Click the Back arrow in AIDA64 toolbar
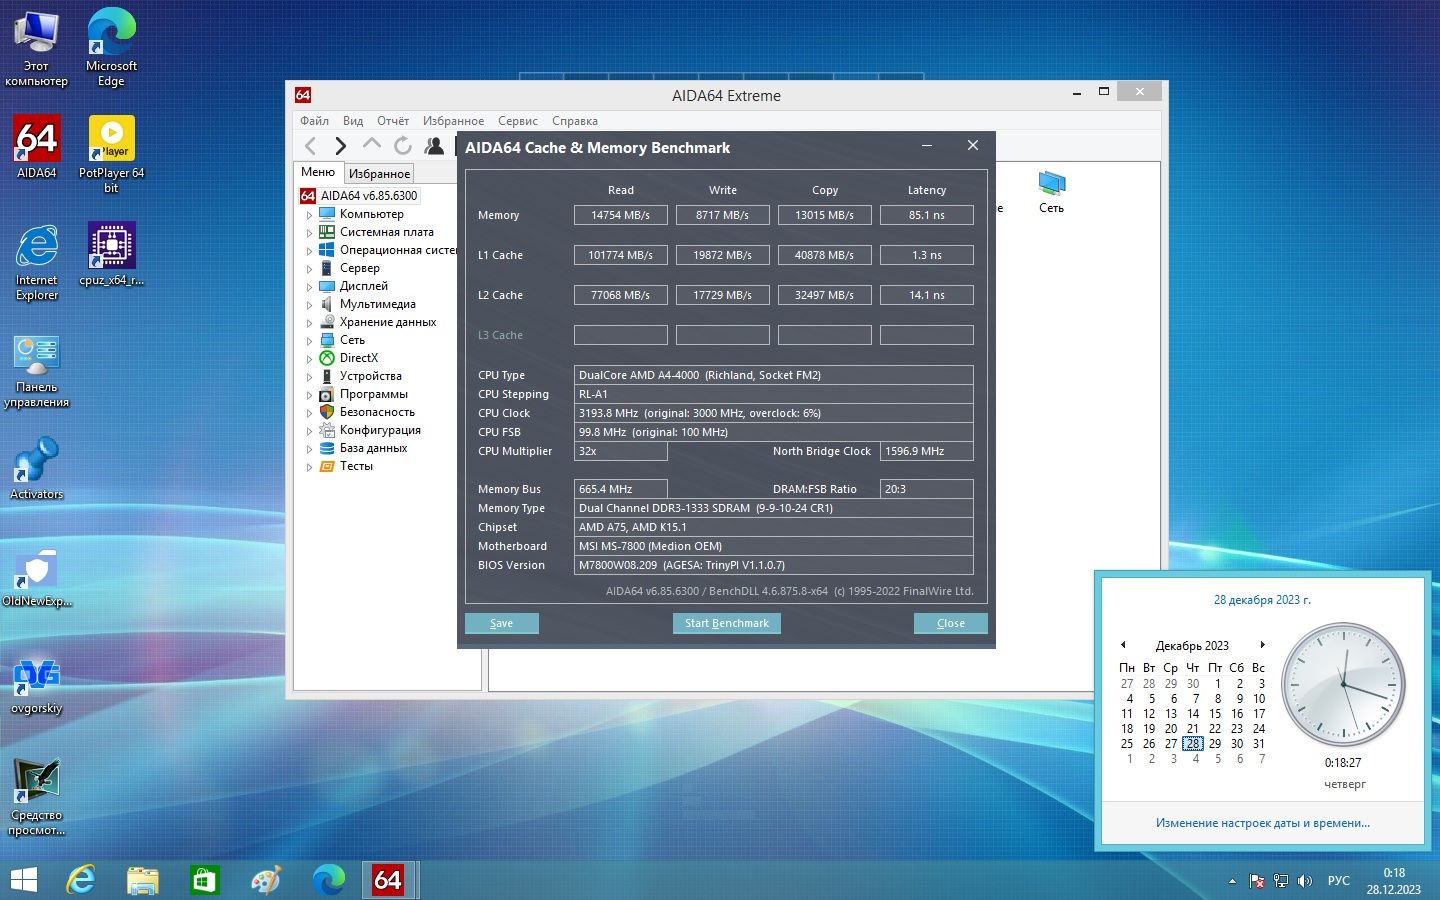Screen dimensions: 1440x900 coord(310,146)
